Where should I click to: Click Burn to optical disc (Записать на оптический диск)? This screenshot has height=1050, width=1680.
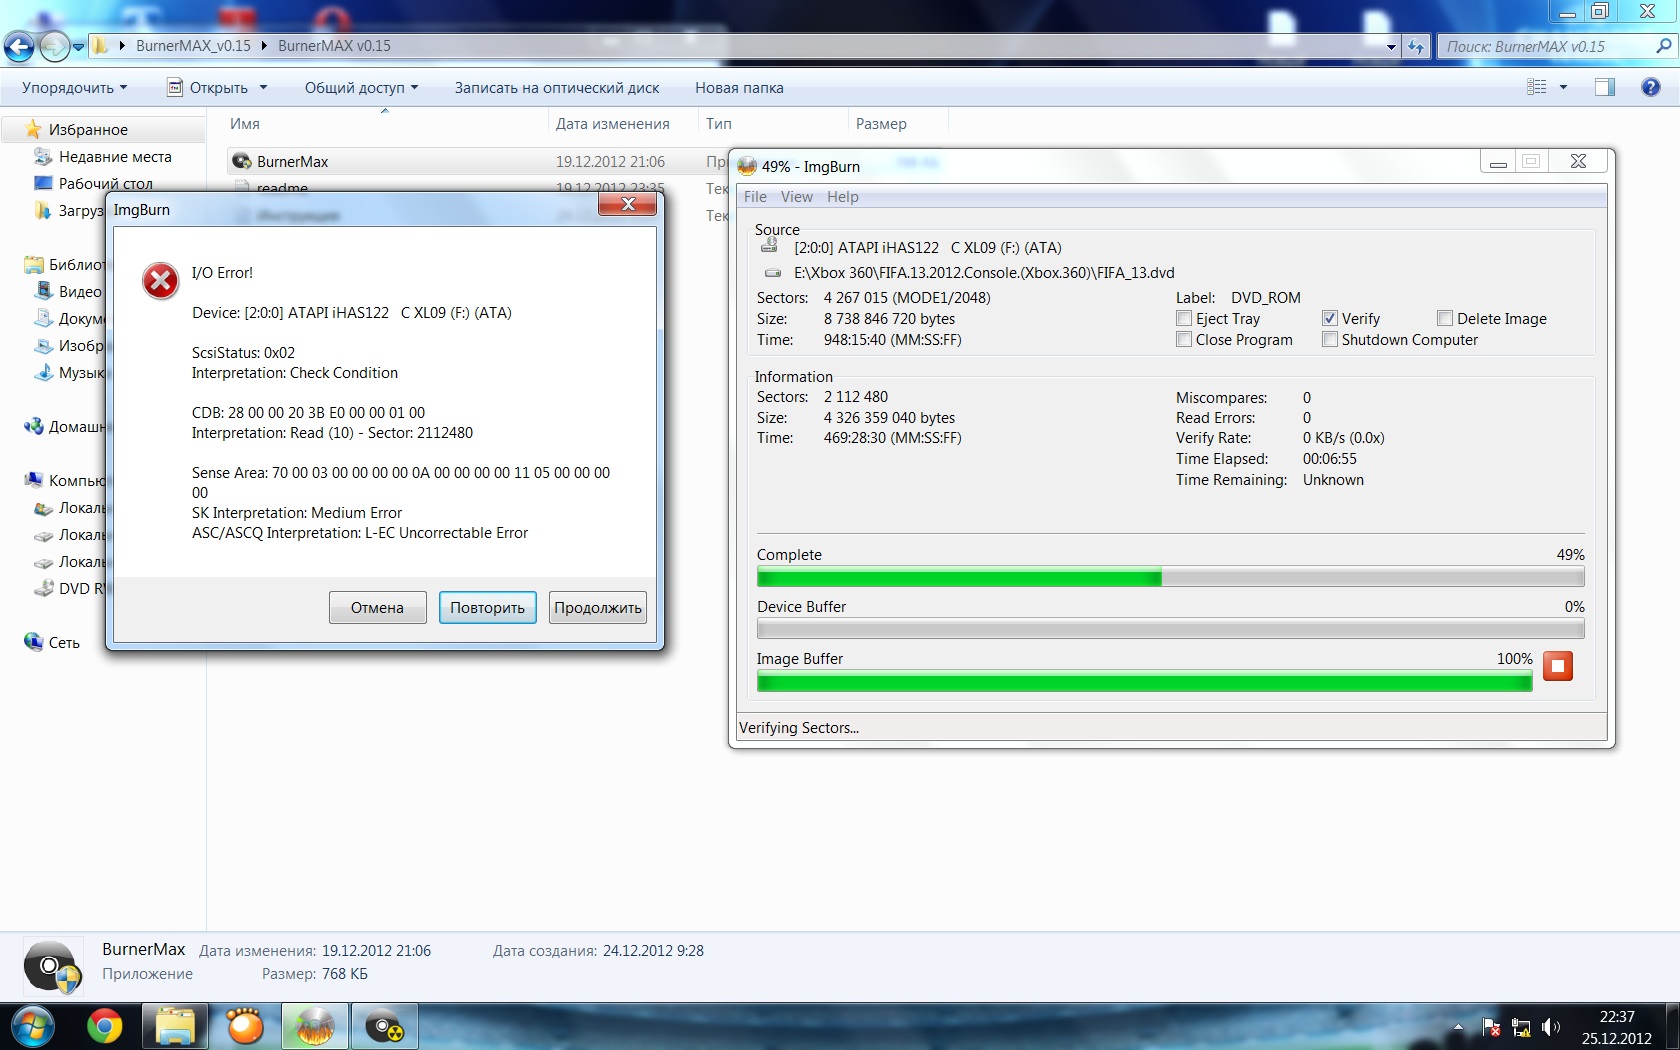point(557,88)
